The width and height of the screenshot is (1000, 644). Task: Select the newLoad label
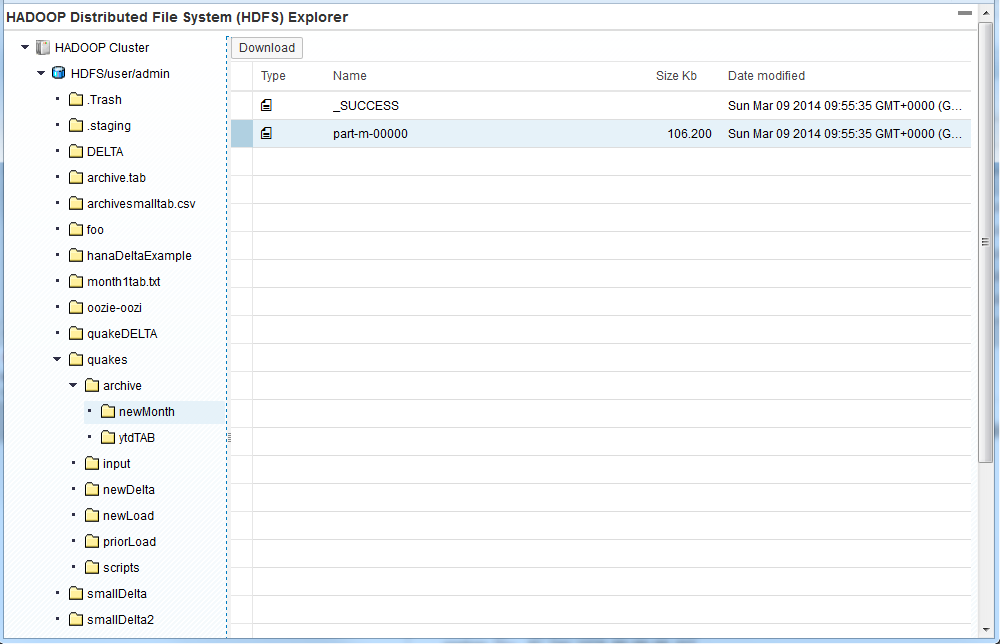[128, 516]
